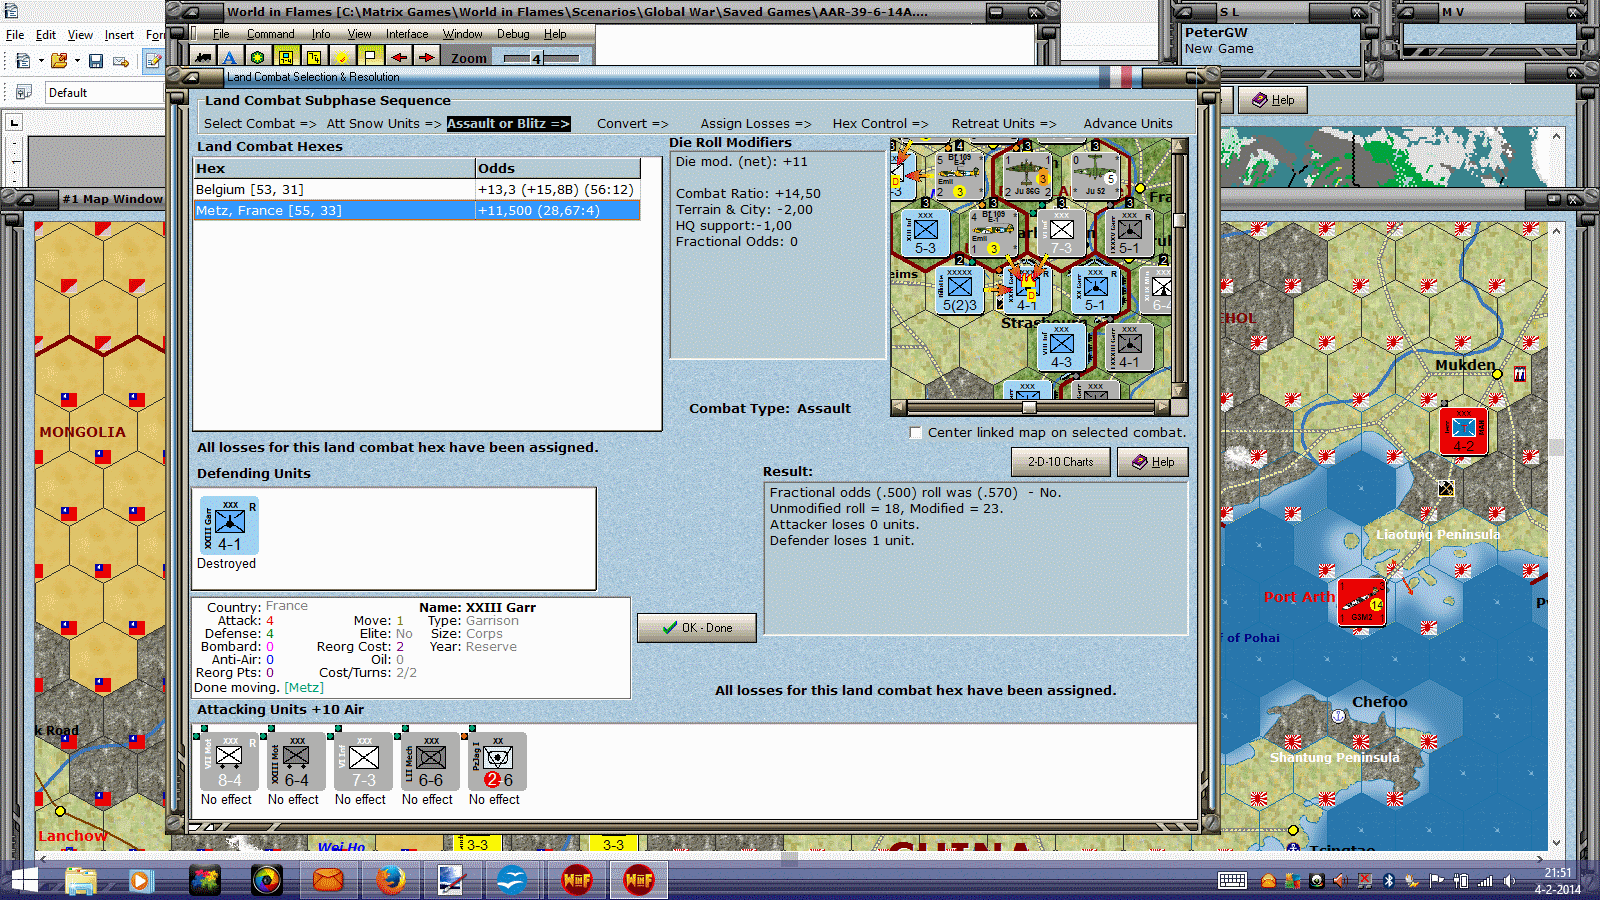Click the Hex column header
Viewport: 1600px width, 900px height.
tap(334, 168)
